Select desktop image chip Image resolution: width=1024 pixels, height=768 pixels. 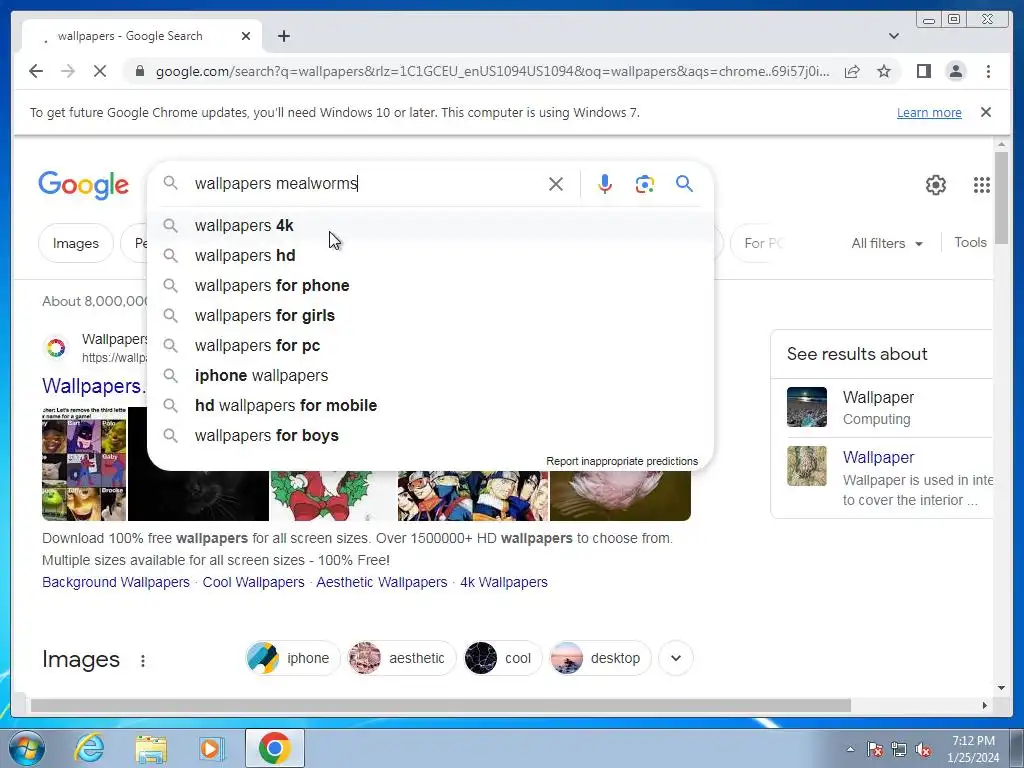(600, 658)
